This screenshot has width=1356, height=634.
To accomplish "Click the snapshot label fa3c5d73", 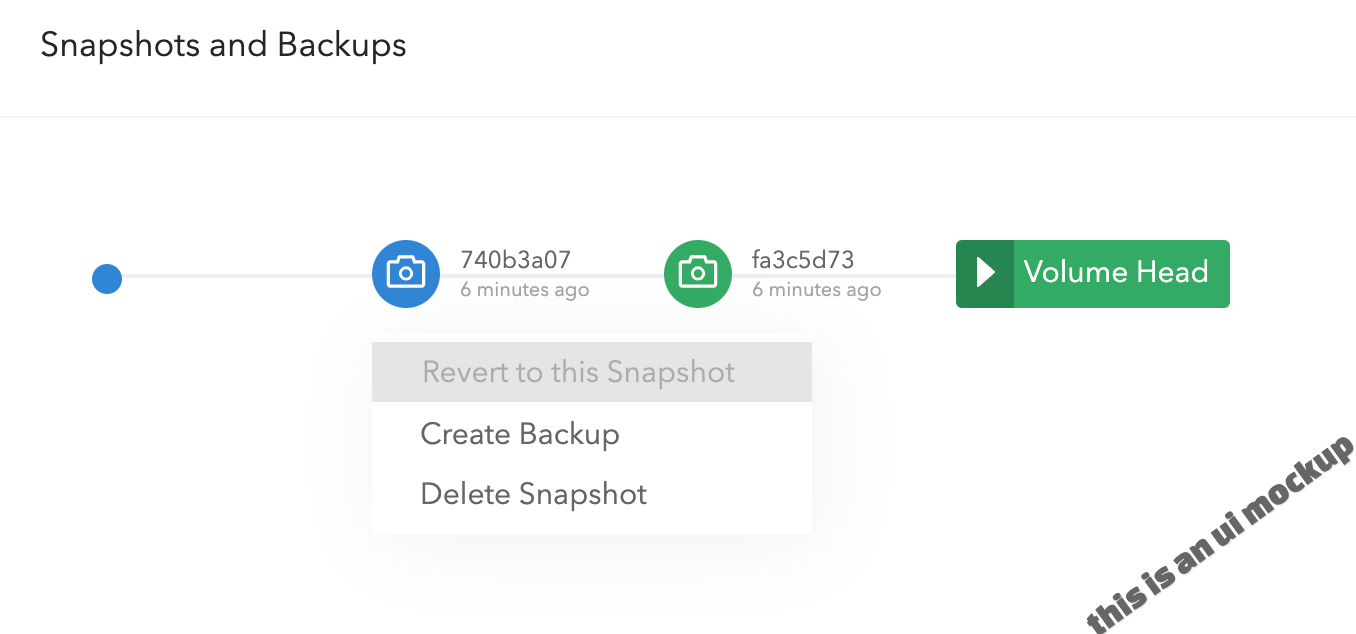I will point(803,260).
